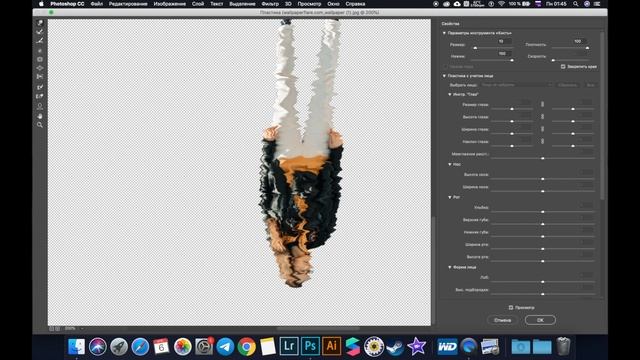This screenshot has height=360, width=640.
Task: Select the Свойства panel tab
Action: [450, 24]
